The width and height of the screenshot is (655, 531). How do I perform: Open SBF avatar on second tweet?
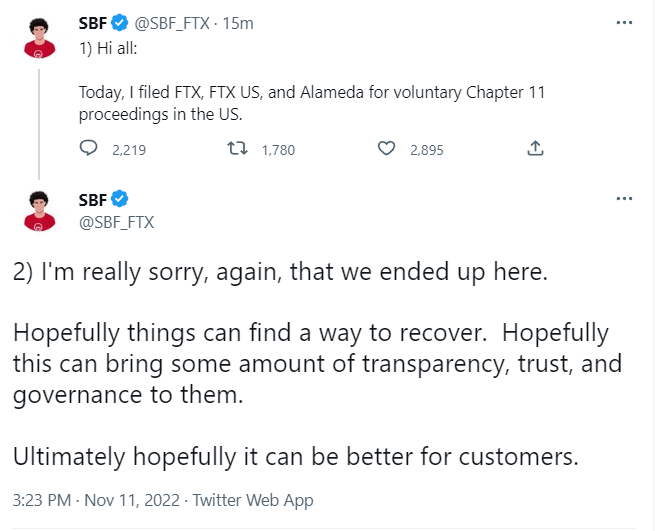40,209
